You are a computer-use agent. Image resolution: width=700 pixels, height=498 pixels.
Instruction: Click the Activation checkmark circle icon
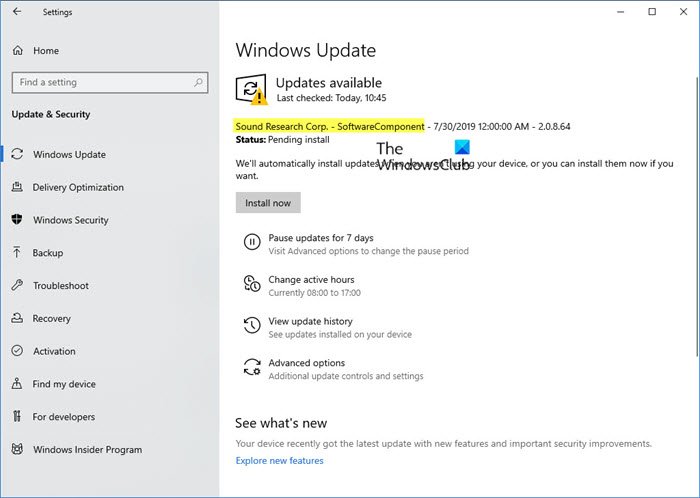(17, 350)
